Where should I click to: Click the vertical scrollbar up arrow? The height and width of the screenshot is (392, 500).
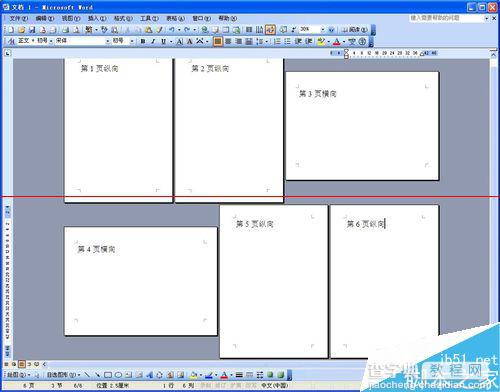[493, 53]
